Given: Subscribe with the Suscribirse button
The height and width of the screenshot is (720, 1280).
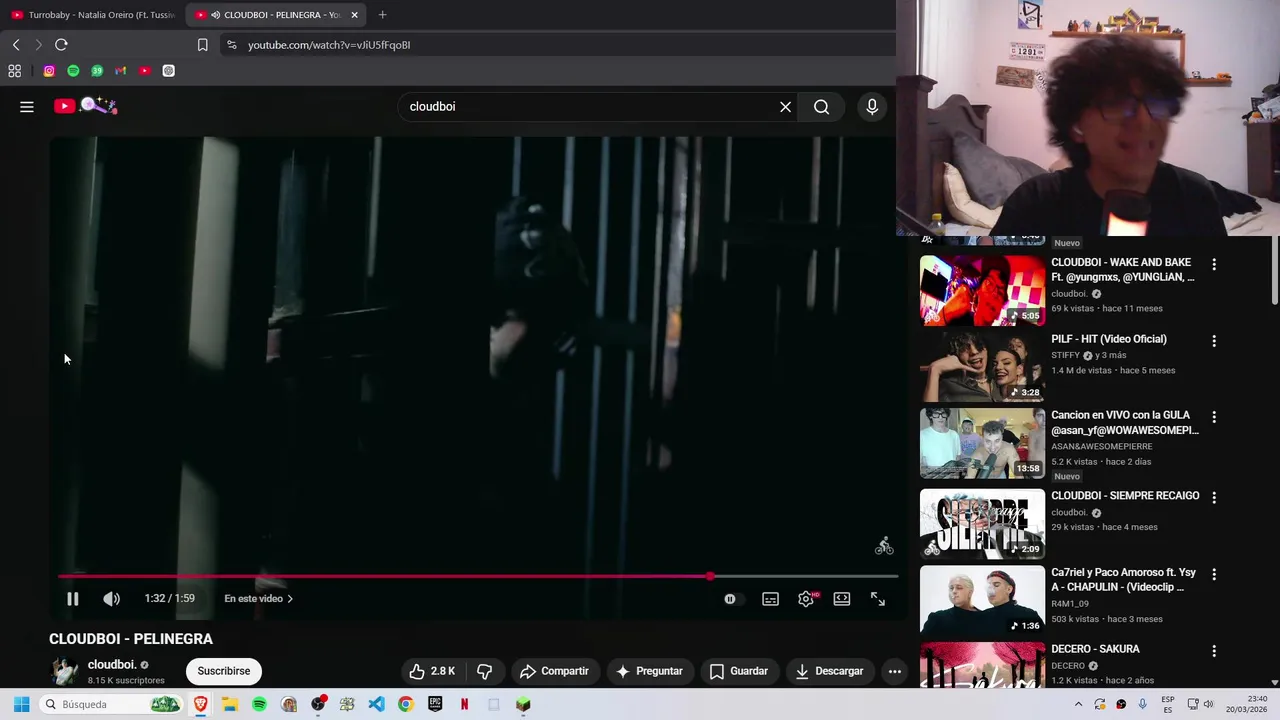Looking at the screenshot, I should click(224, 671).
